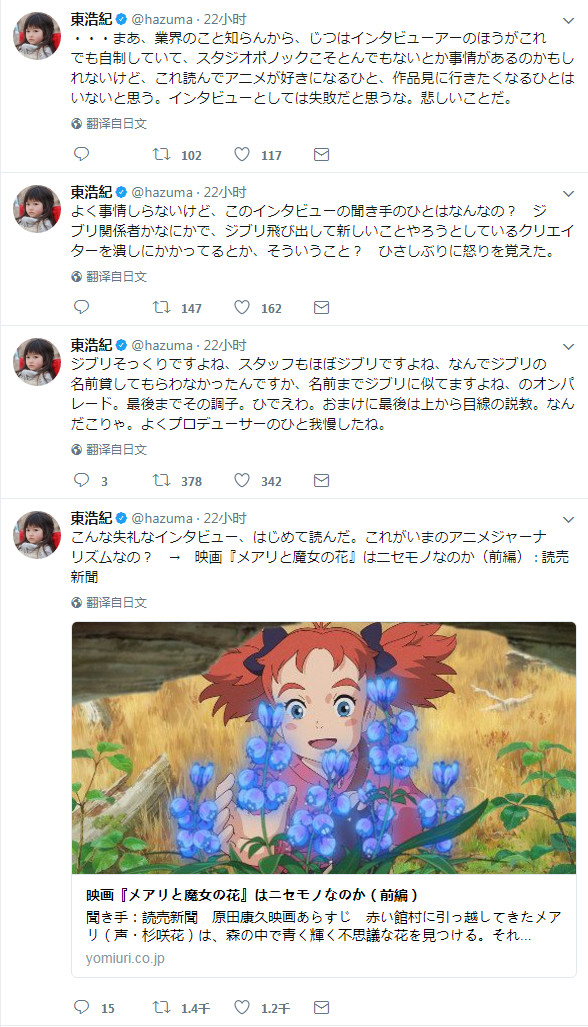Screen dimensions: 588x1027
Task: Open chevron menu on third tweet
Action: pos(568,346)
